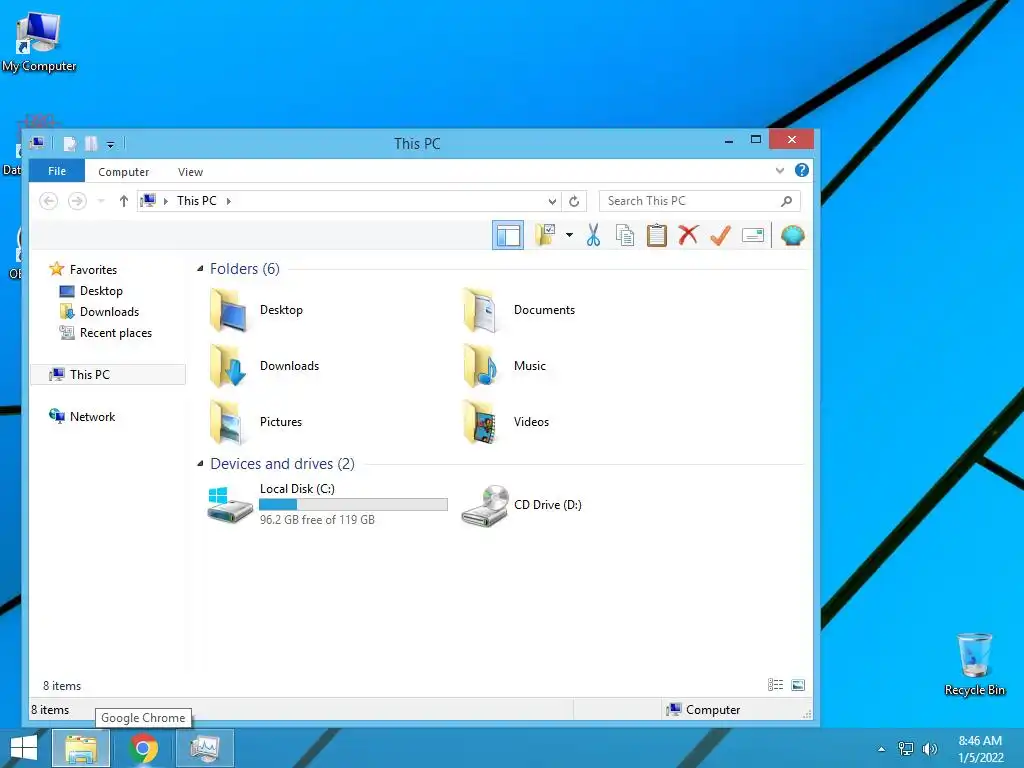The width and height of the screenshot is (1024, 768).
Task: Open the Help question mark icon
Action: (801, 170)
